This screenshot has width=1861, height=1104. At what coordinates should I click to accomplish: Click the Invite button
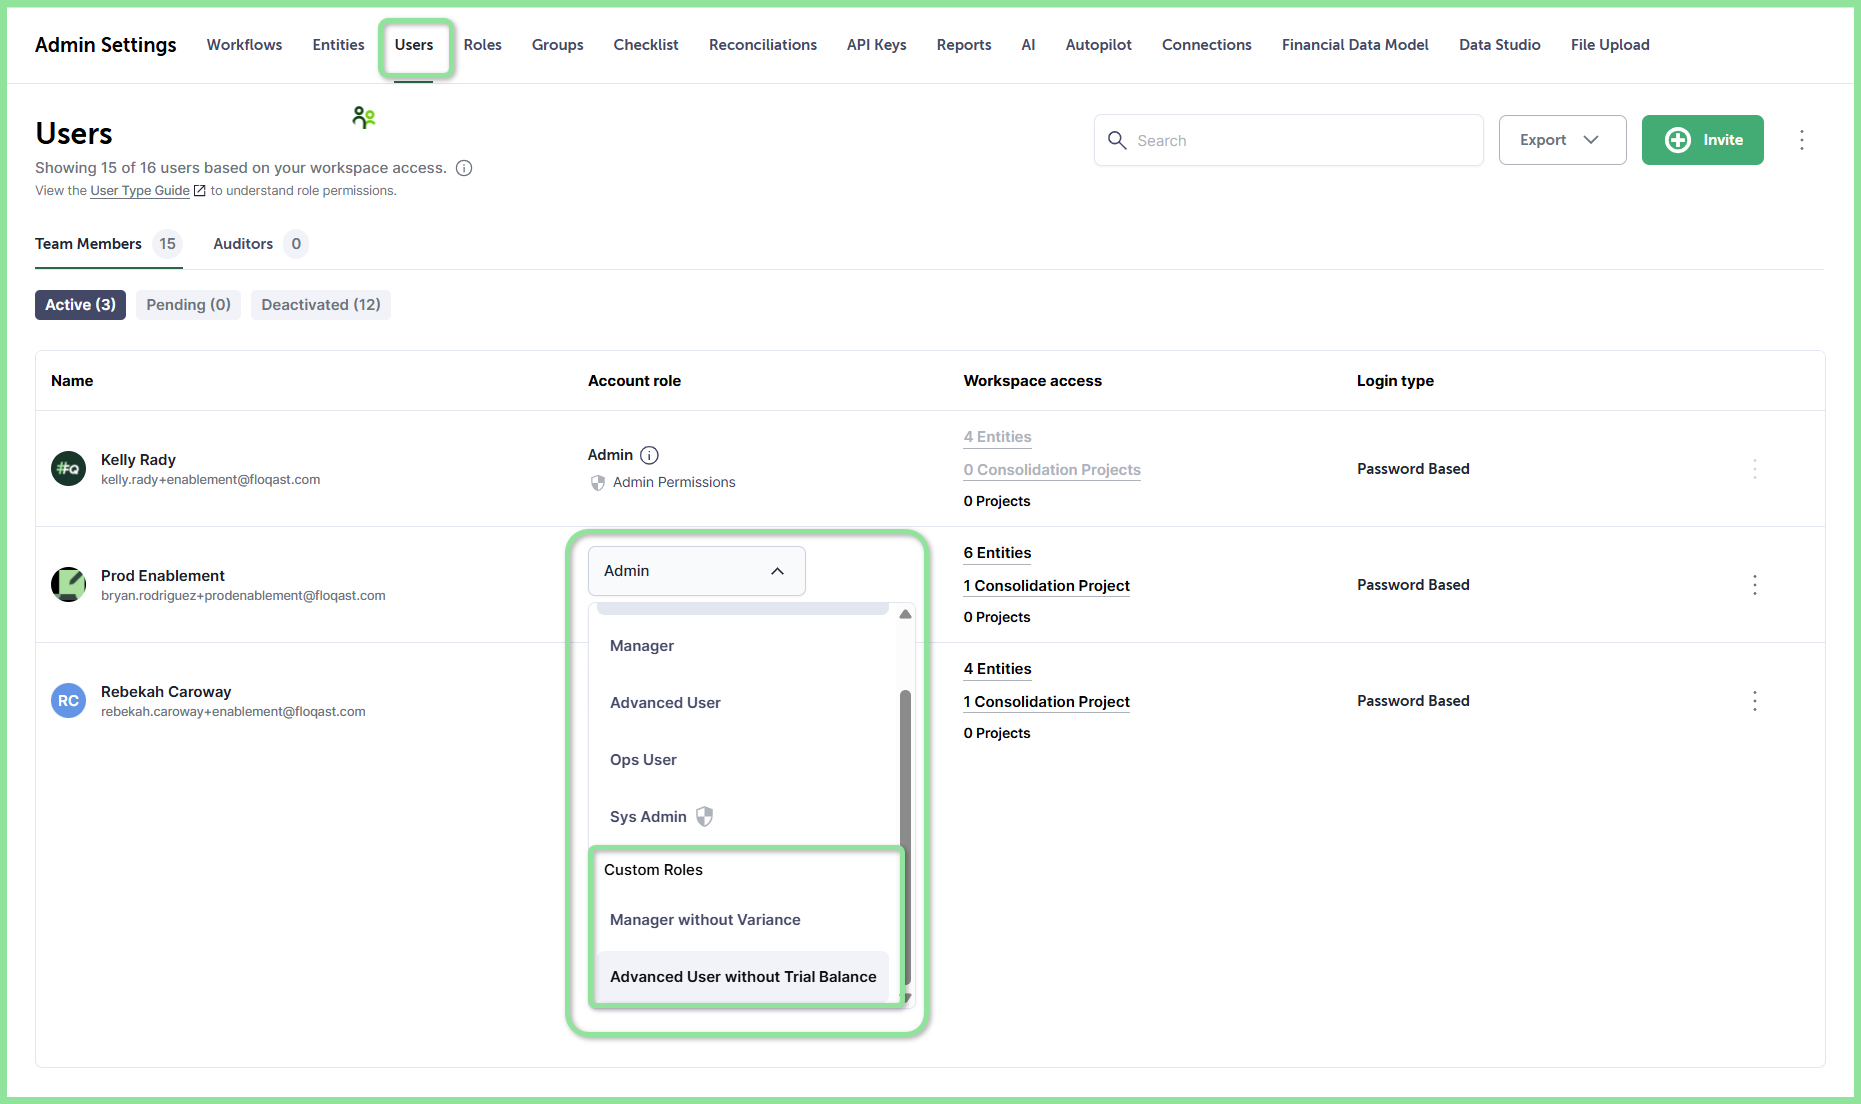click(x=1702, y=140)
